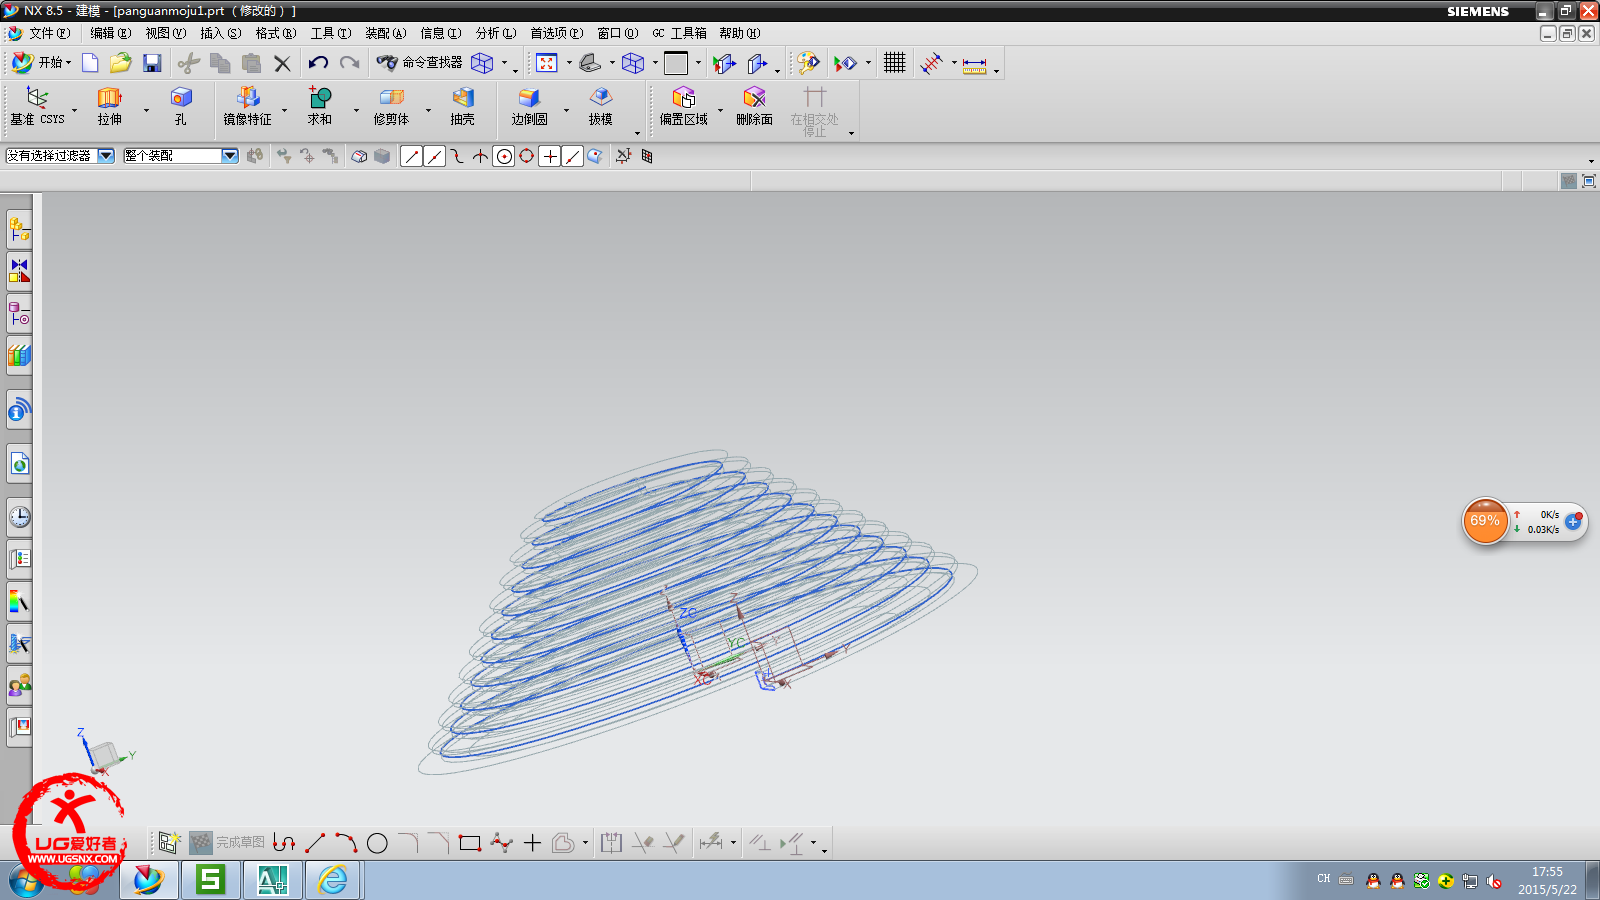This screenshot has width=1600, height=900.
Task: Toggle the existing point snap option
Action: click(550, 156)
